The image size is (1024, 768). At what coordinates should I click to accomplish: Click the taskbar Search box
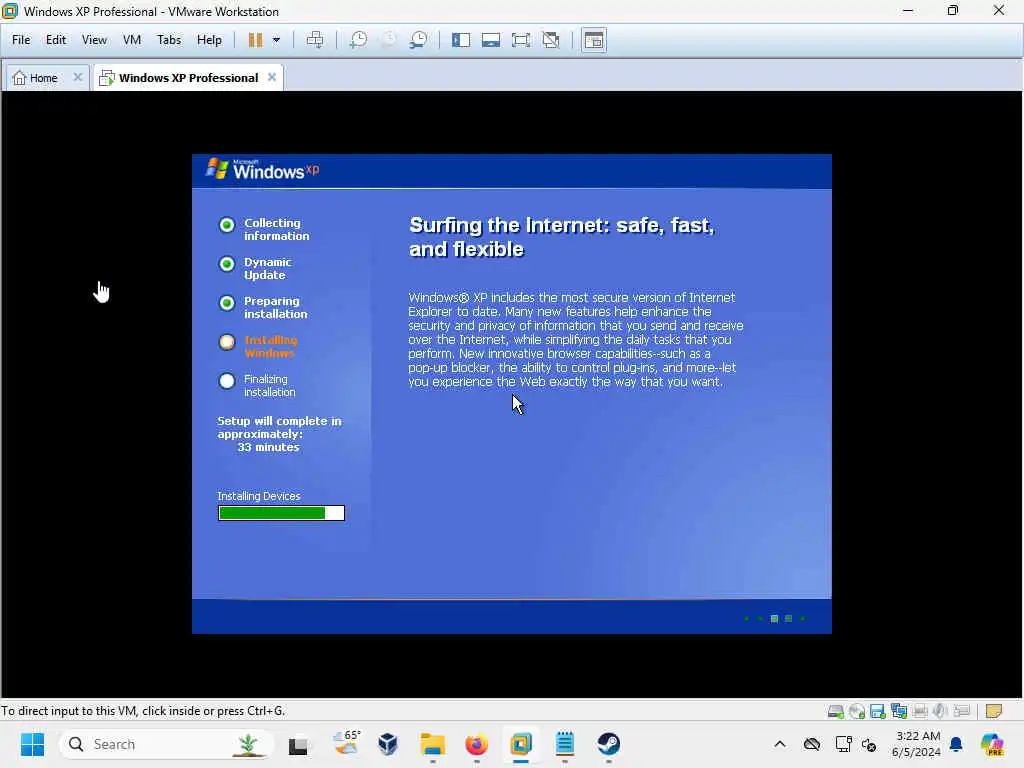click(166, 744)
